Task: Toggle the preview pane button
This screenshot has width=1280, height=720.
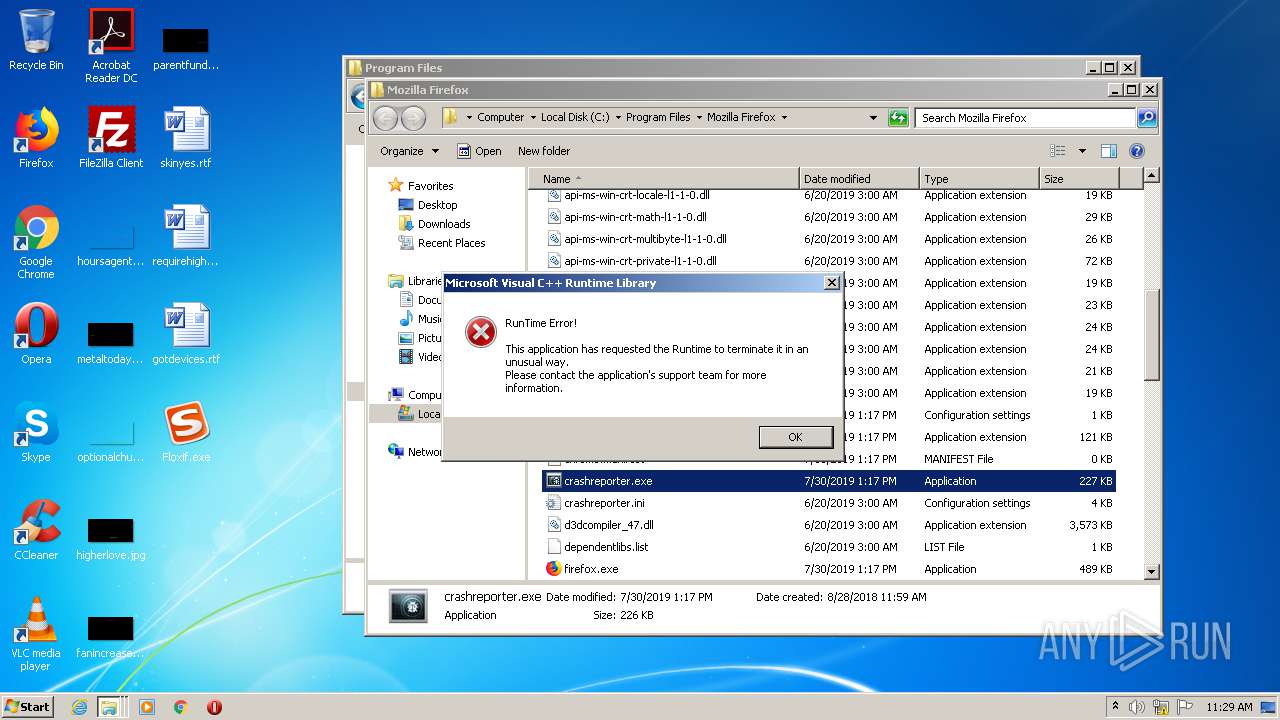Action: click(1108, 151)
